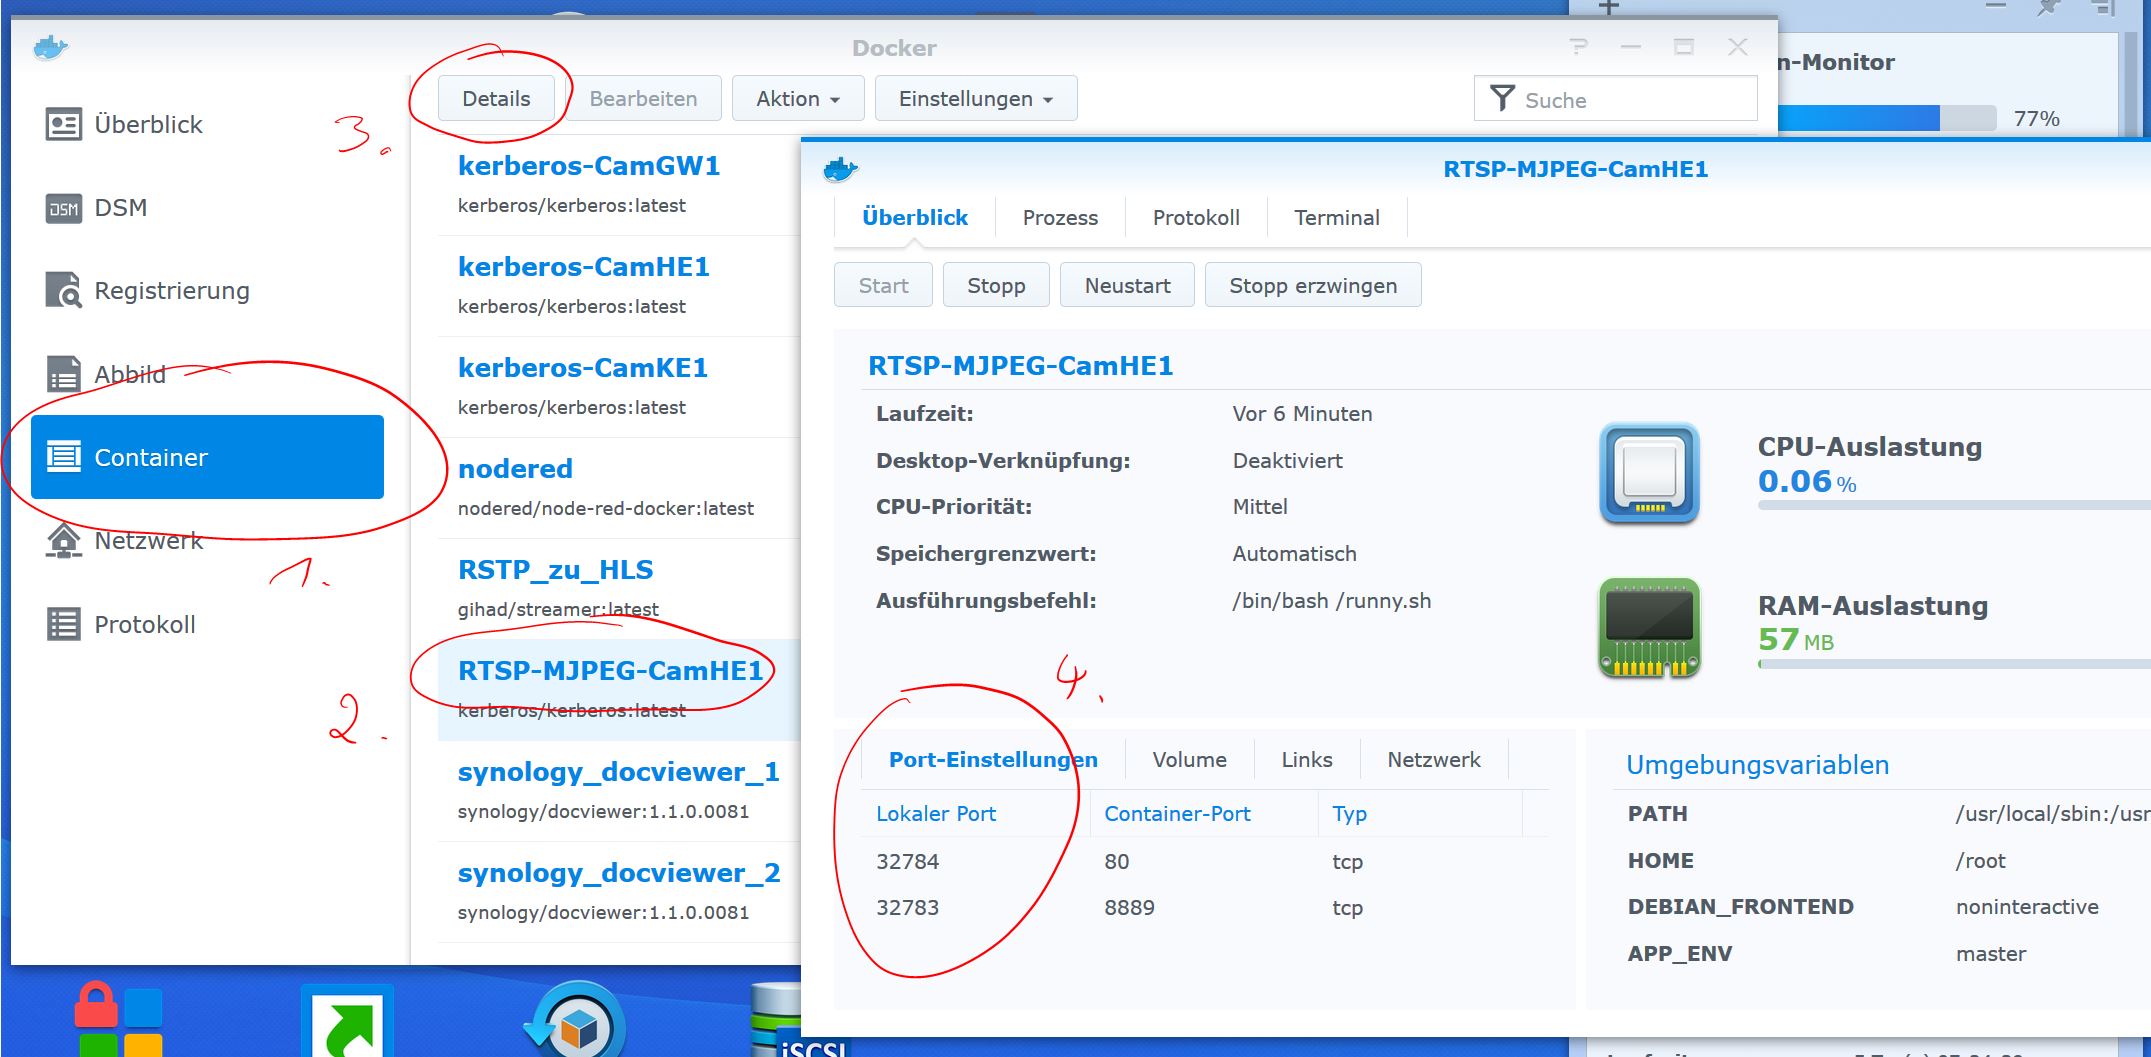This screenshot has width=2151, height=1057.
Task: Select the synology_docviewer_1 container
Action: [x=619, y=791]
